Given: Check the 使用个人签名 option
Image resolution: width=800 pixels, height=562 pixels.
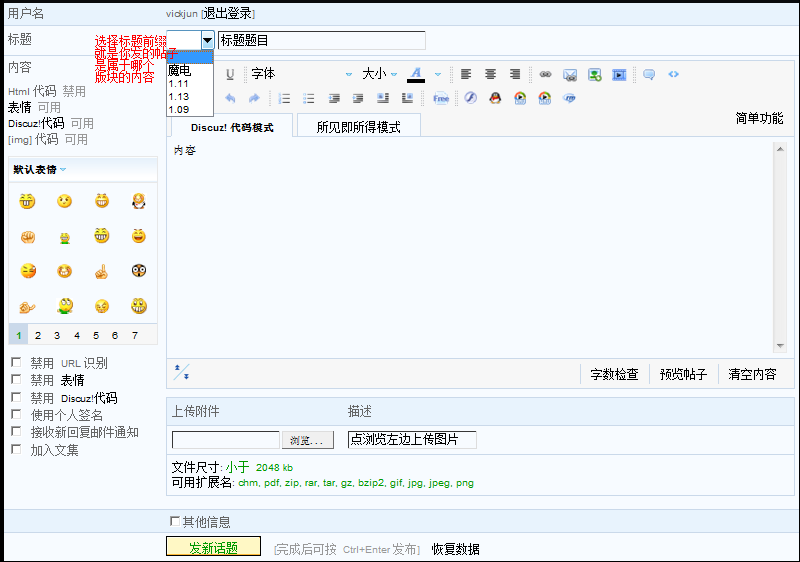Looking at the screenshot, I should click(x=16, y=415).
